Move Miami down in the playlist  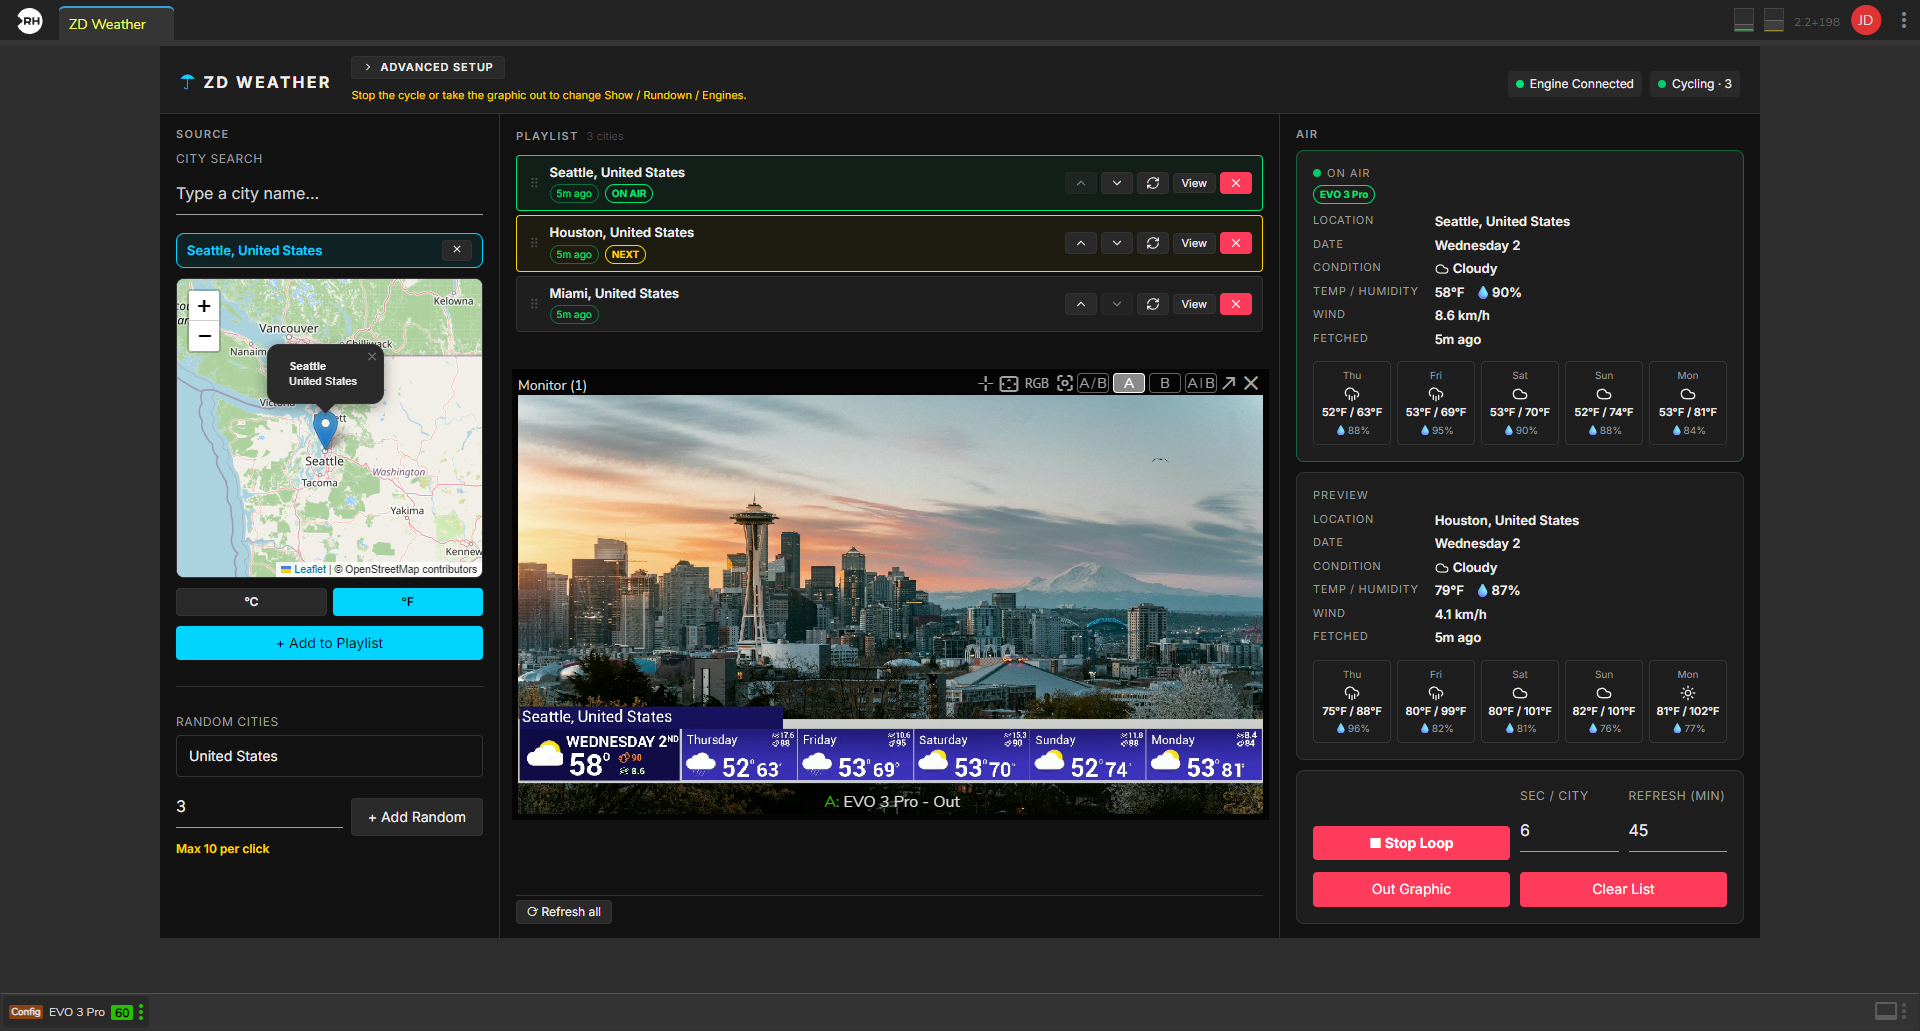click(x=1117, y=304)
